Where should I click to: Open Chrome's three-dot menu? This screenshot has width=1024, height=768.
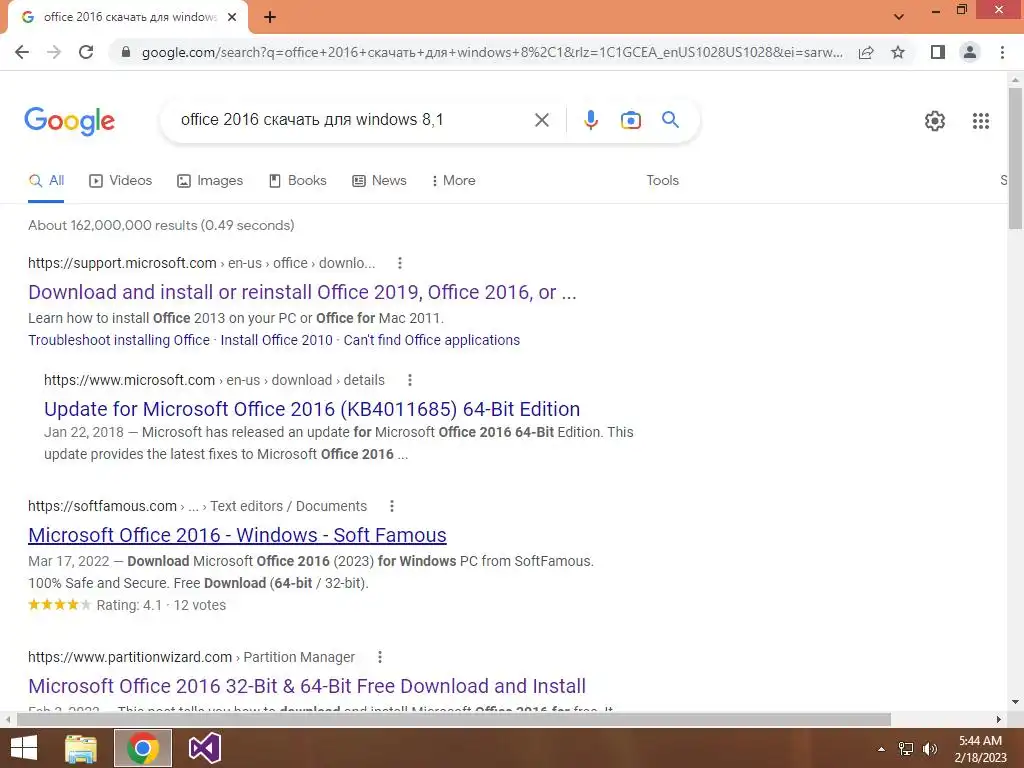pyautogui.click(x=1002, y=52)
